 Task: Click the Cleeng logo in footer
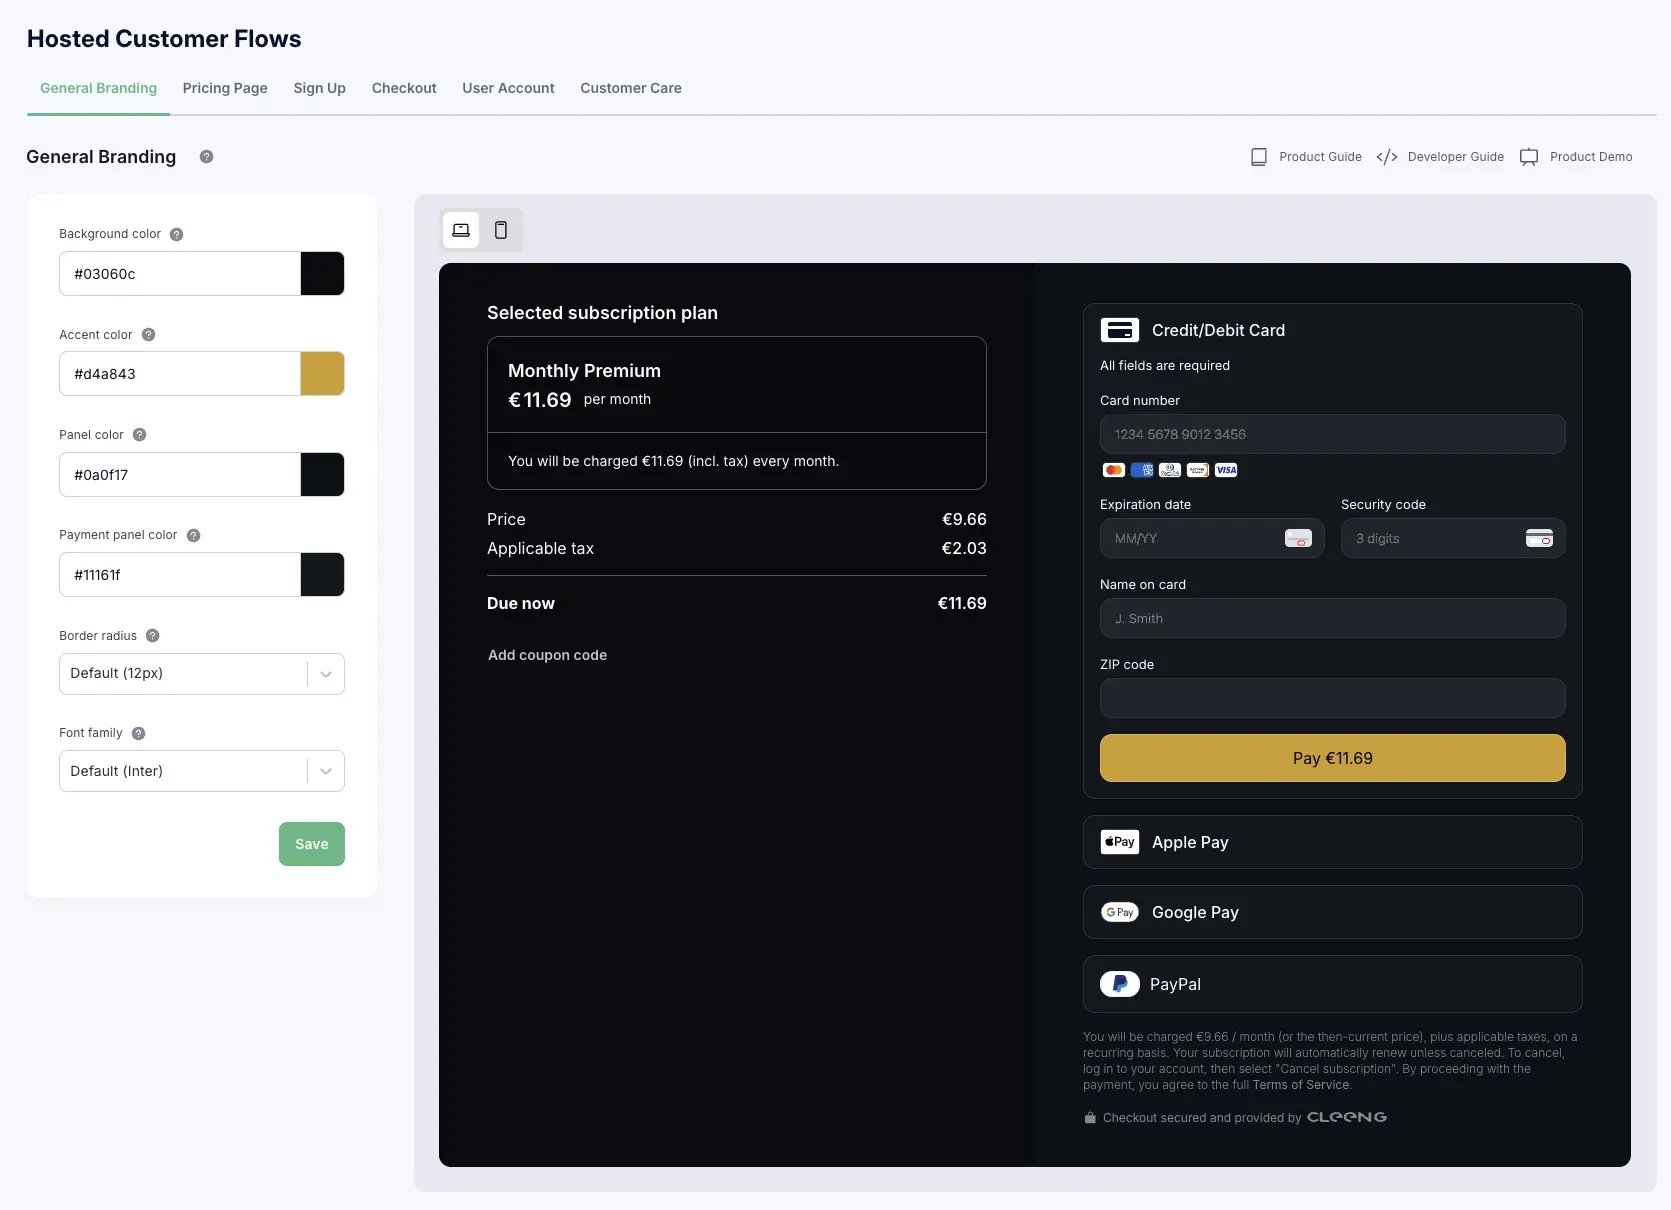pos(1347,1117)
